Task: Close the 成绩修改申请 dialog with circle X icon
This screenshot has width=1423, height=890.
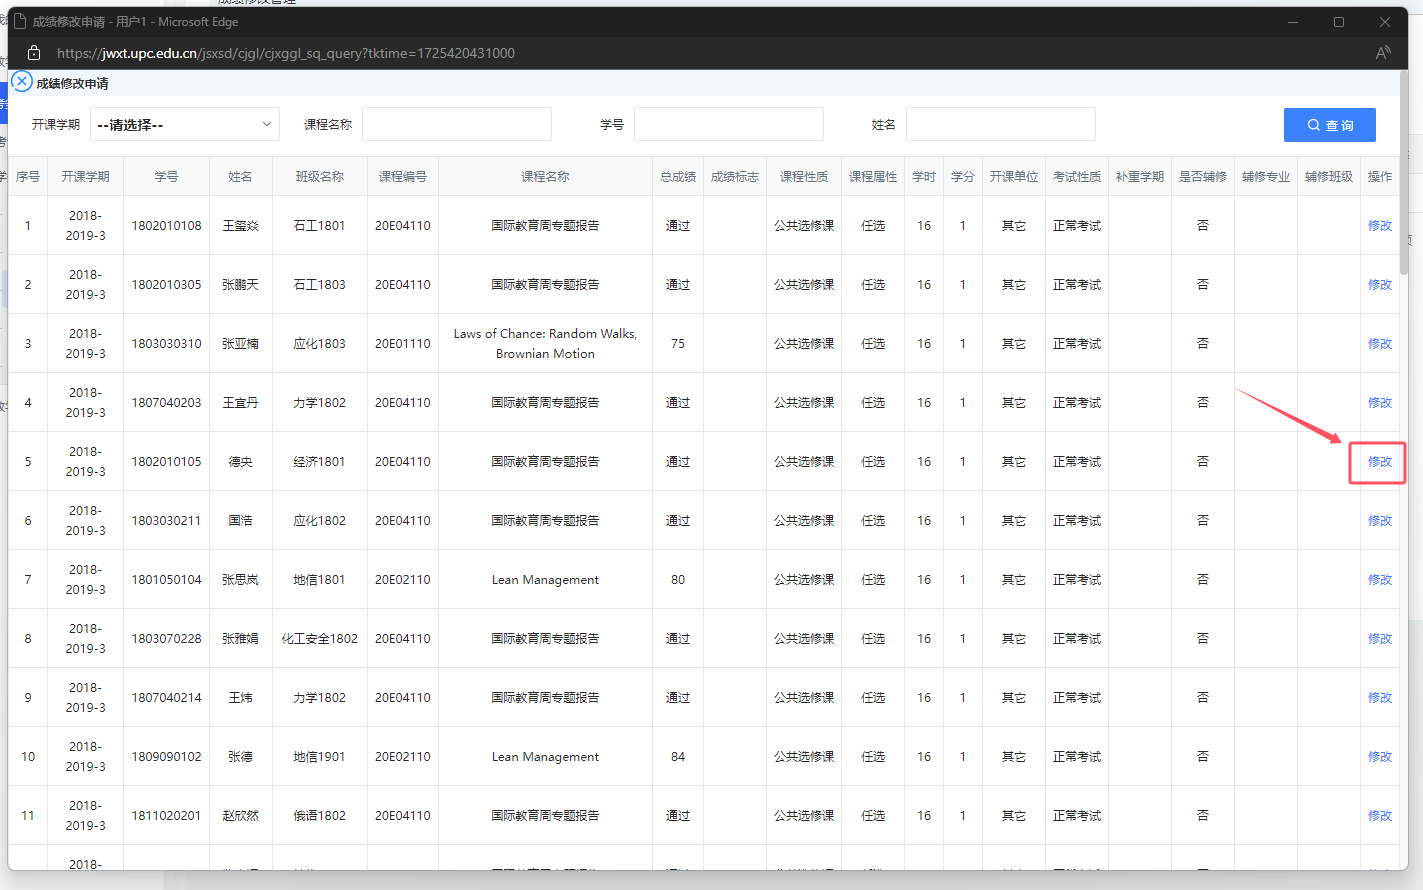Action: click(x=22, y=82)
